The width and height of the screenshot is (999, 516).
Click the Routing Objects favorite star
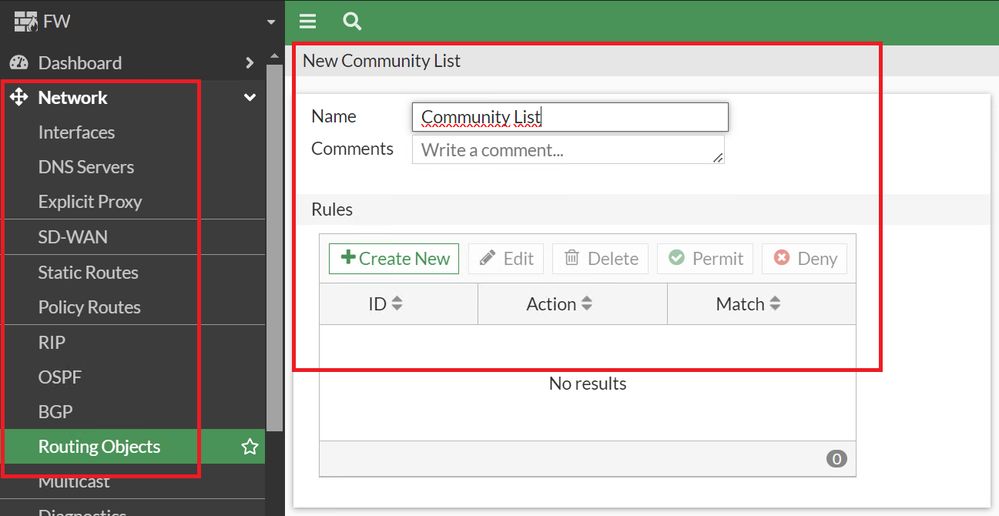[250, 447]
